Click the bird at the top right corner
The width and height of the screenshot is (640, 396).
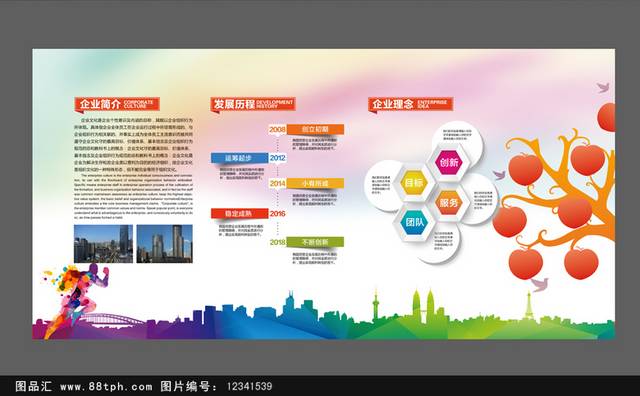point(603,87)
